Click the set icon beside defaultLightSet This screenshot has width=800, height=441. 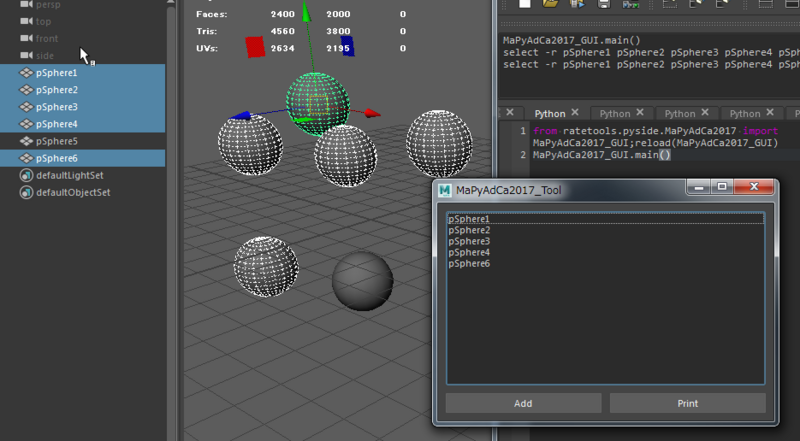click(26, 176)
